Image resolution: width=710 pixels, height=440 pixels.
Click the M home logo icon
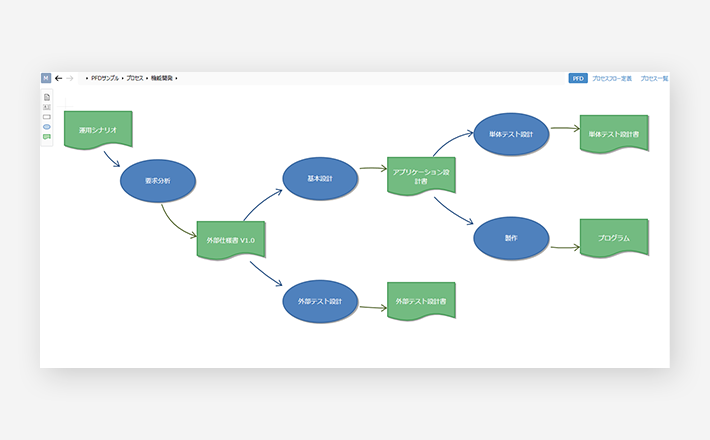click(x=46, y=78)
